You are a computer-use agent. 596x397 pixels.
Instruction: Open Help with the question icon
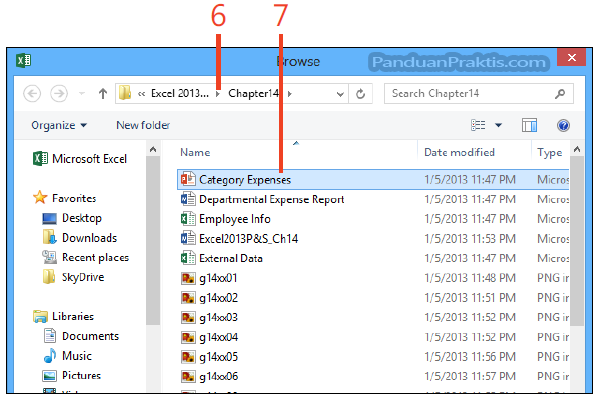click(563, 125)
